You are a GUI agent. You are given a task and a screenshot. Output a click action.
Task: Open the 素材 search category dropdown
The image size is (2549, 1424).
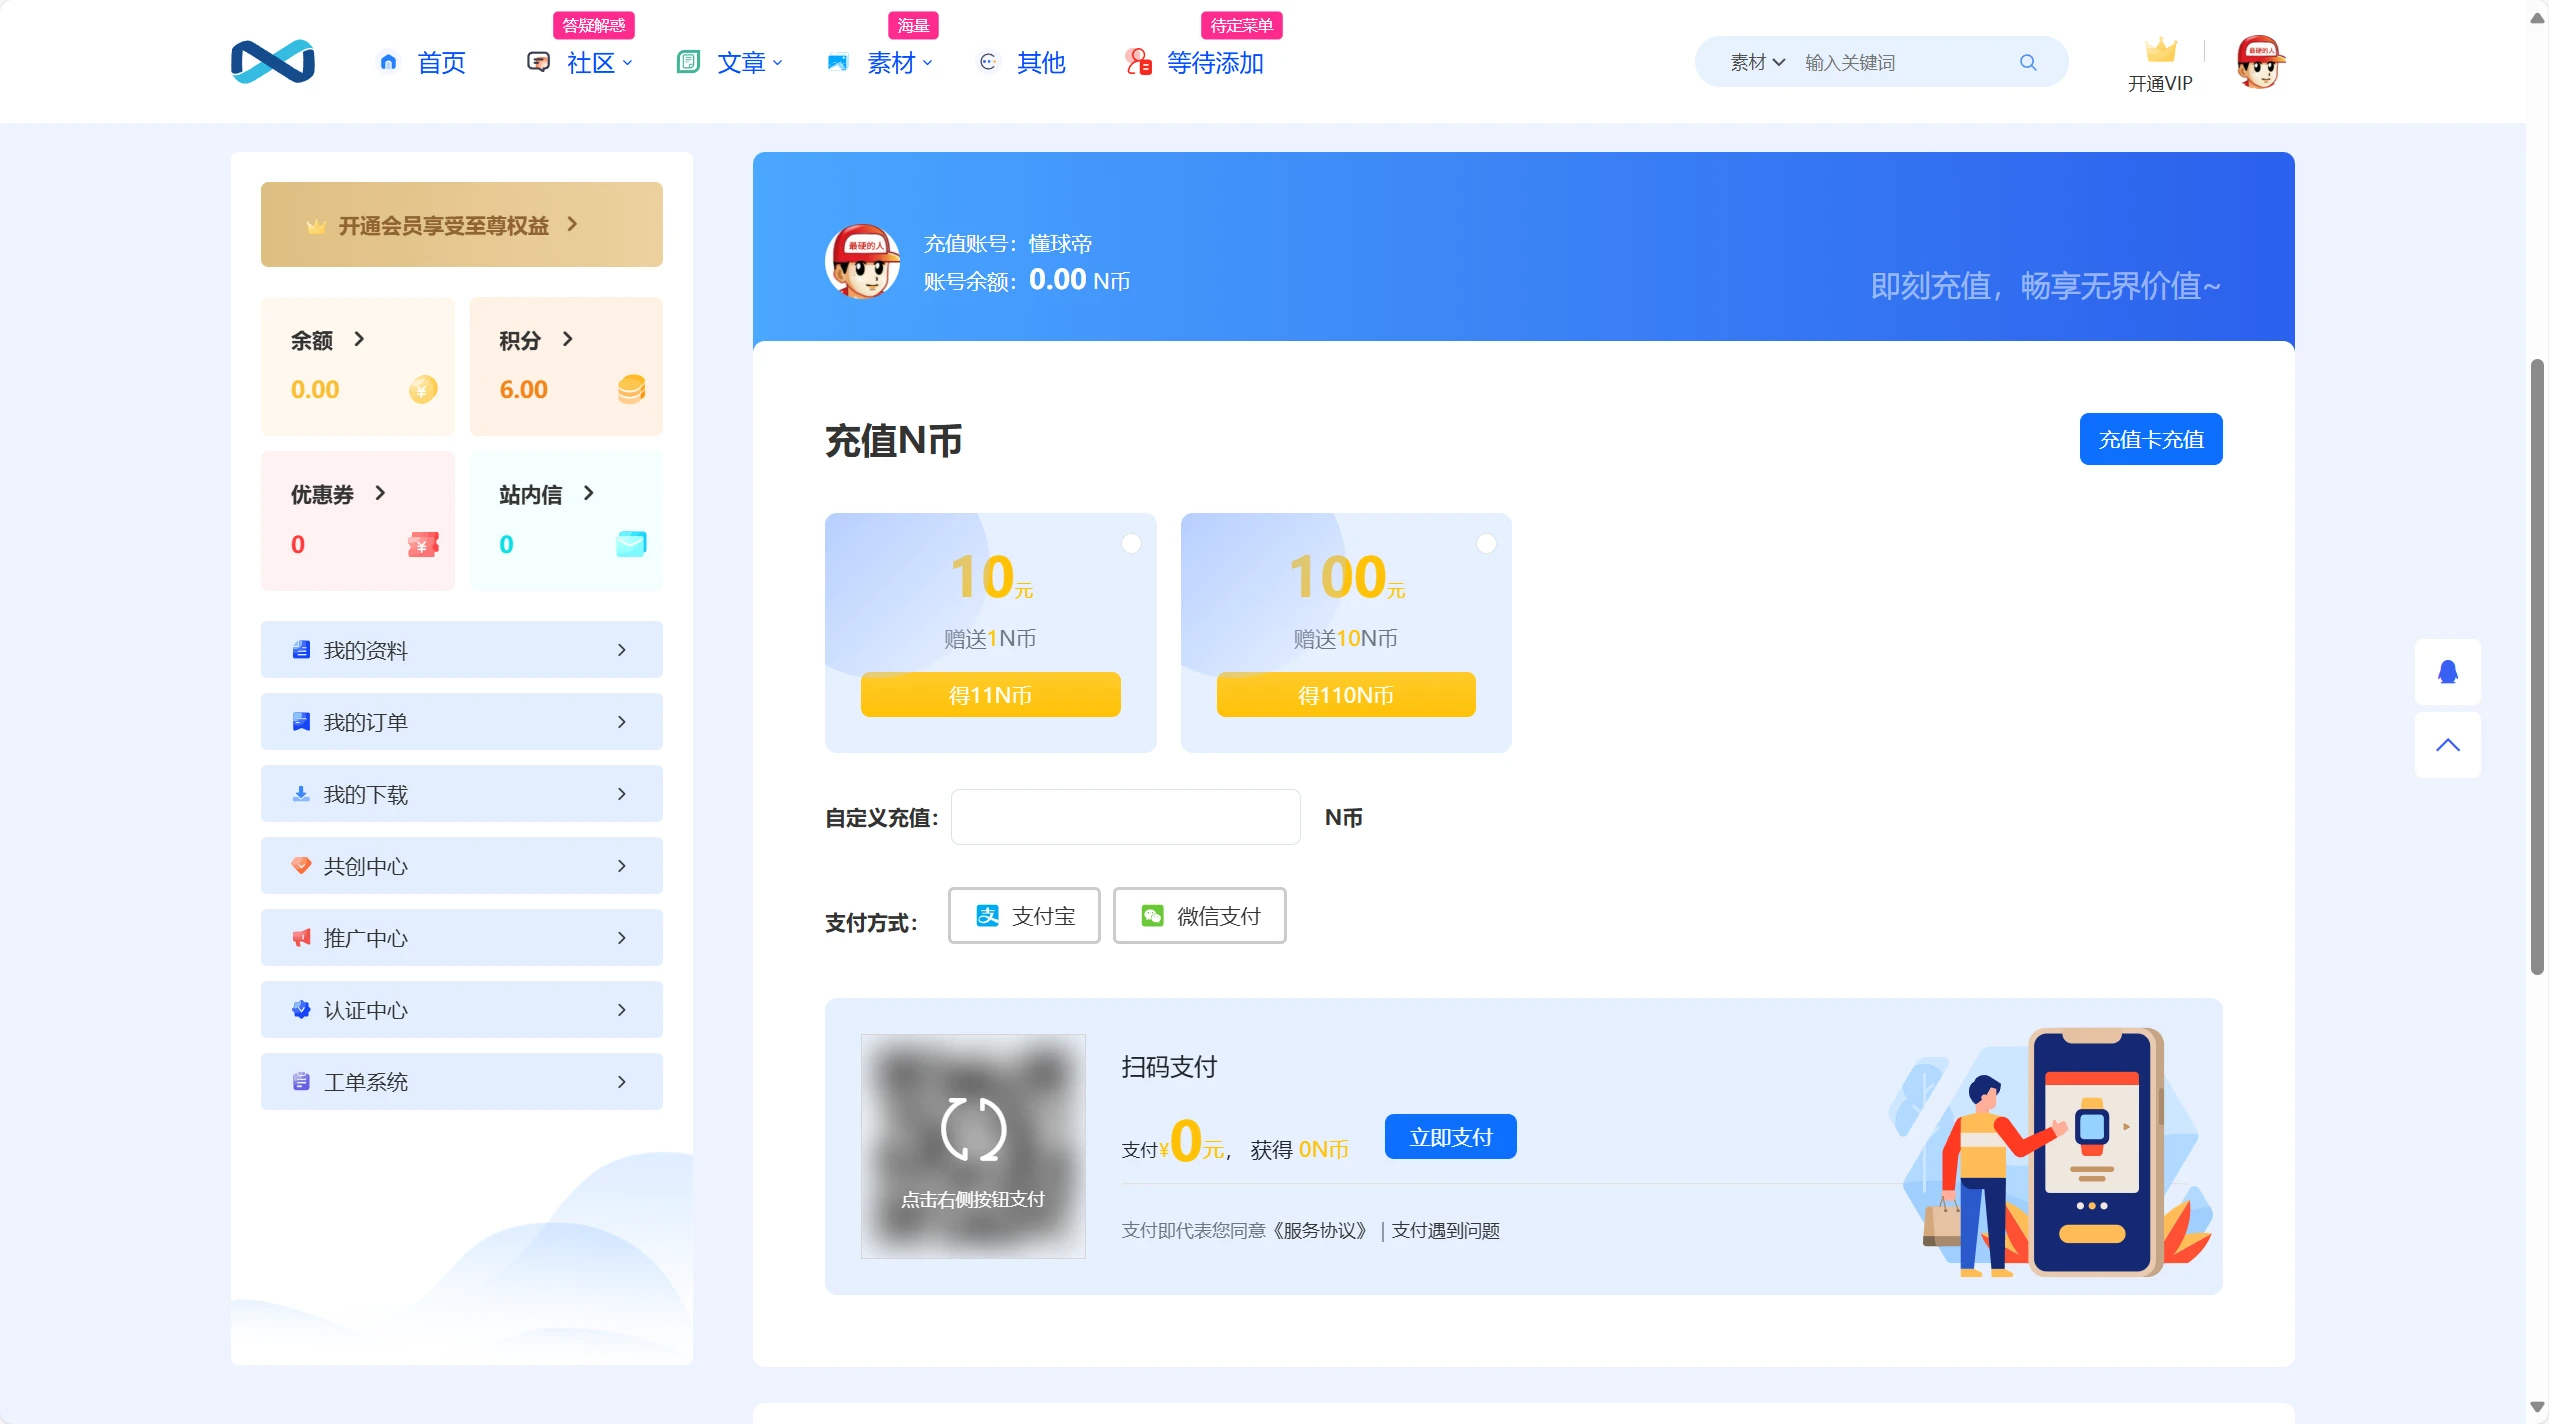coord(1757,62)
